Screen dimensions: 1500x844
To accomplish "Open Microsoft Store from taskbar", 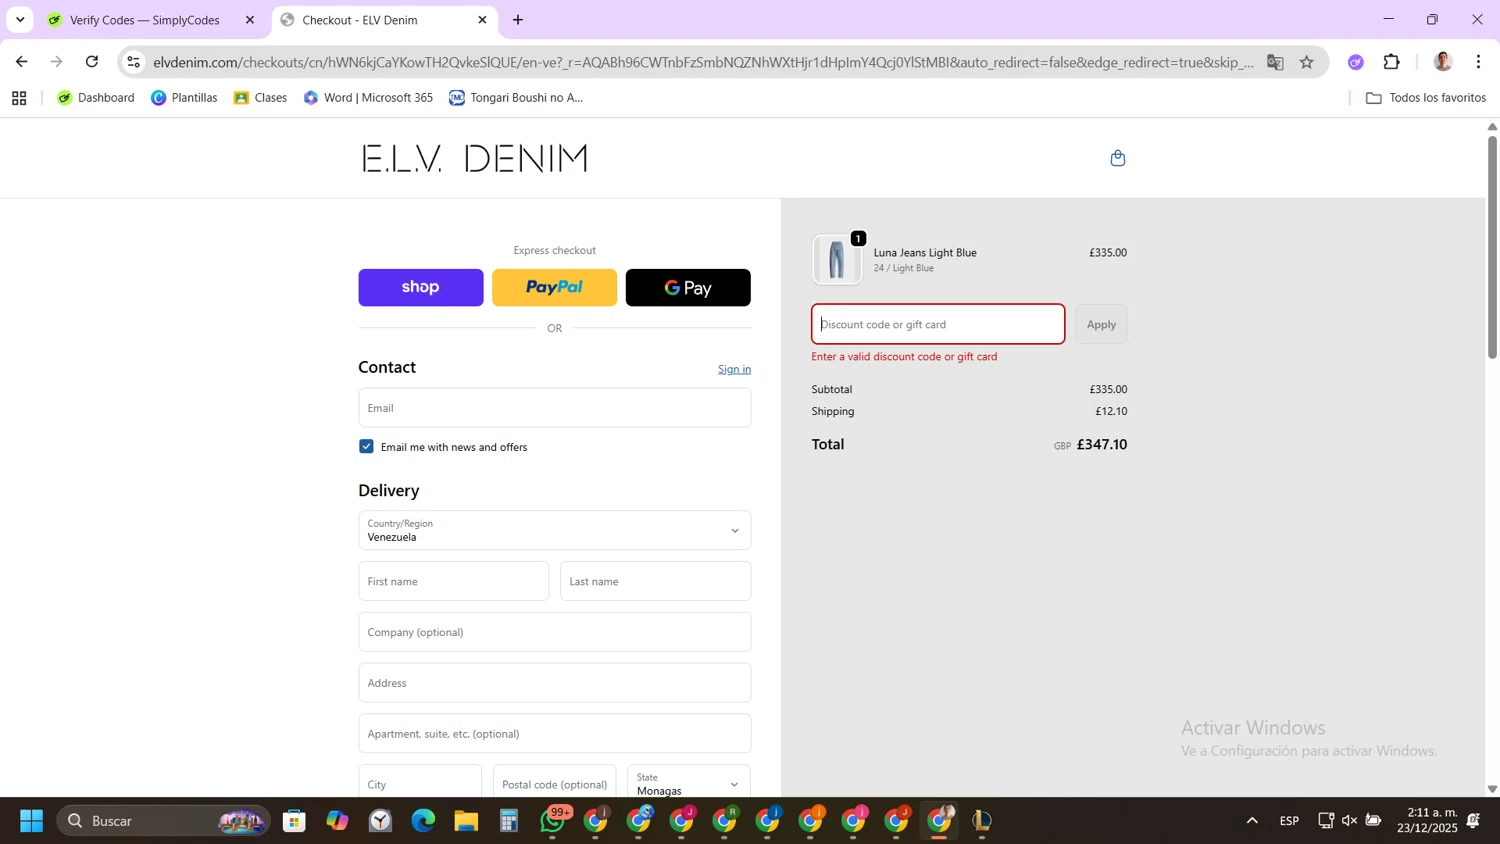I will 294,821.
